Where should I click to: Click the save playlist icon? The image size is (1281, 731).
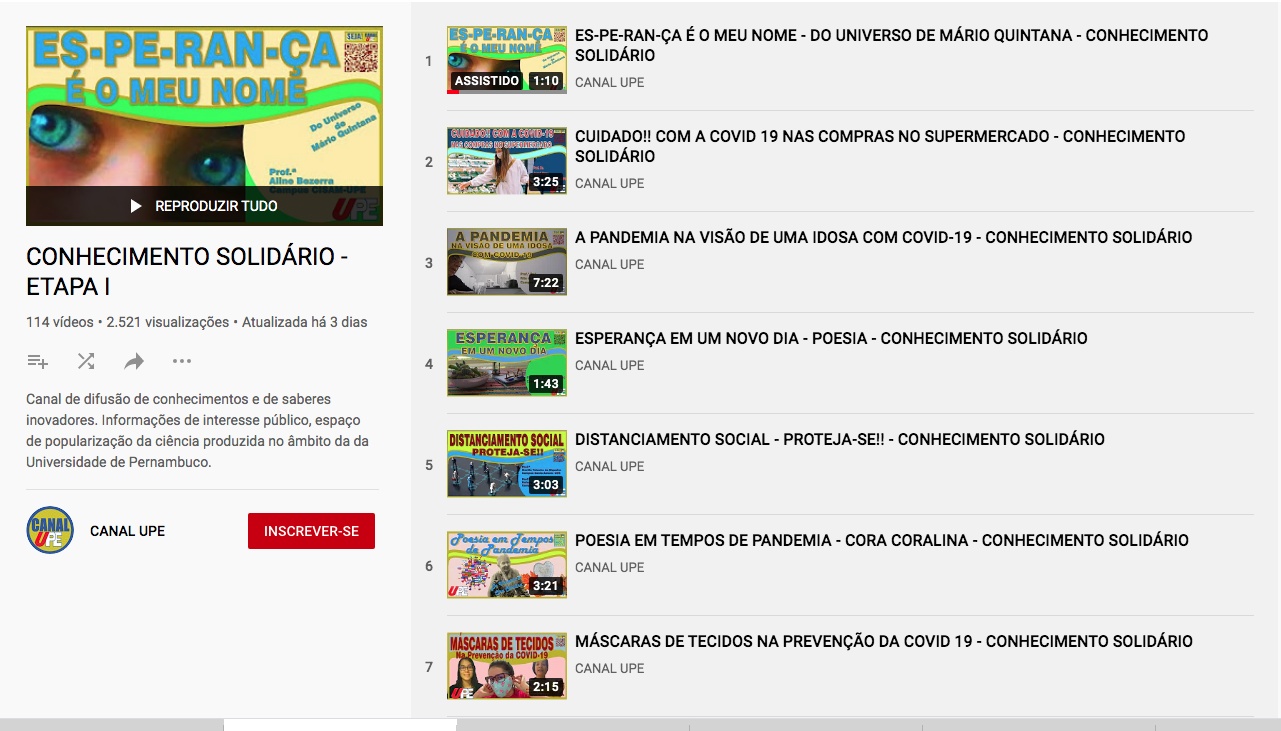[x=38, y=361]
